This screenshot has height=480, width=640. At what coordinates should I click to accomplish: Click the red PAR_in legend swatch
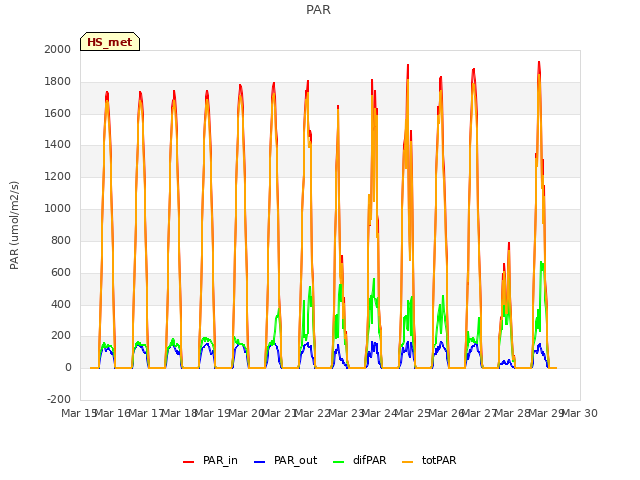tap(189, 462)
